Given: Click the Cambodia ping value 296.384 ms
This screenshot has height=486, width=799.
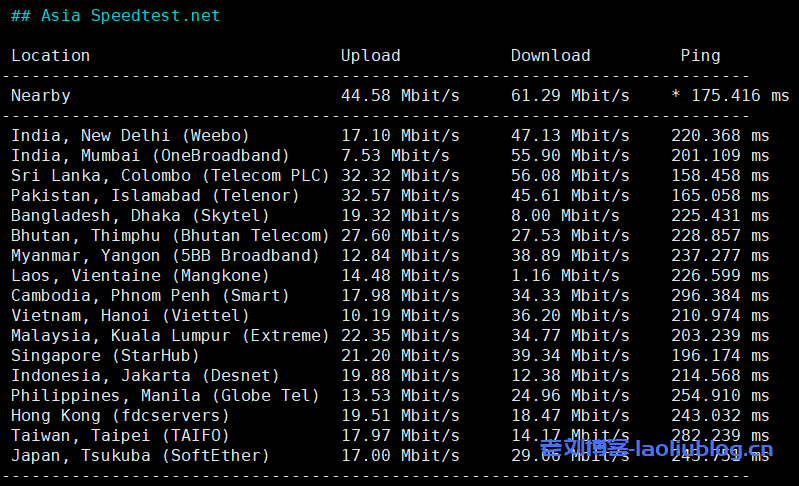Looking at the screenshot, I should tap(720, 296).
